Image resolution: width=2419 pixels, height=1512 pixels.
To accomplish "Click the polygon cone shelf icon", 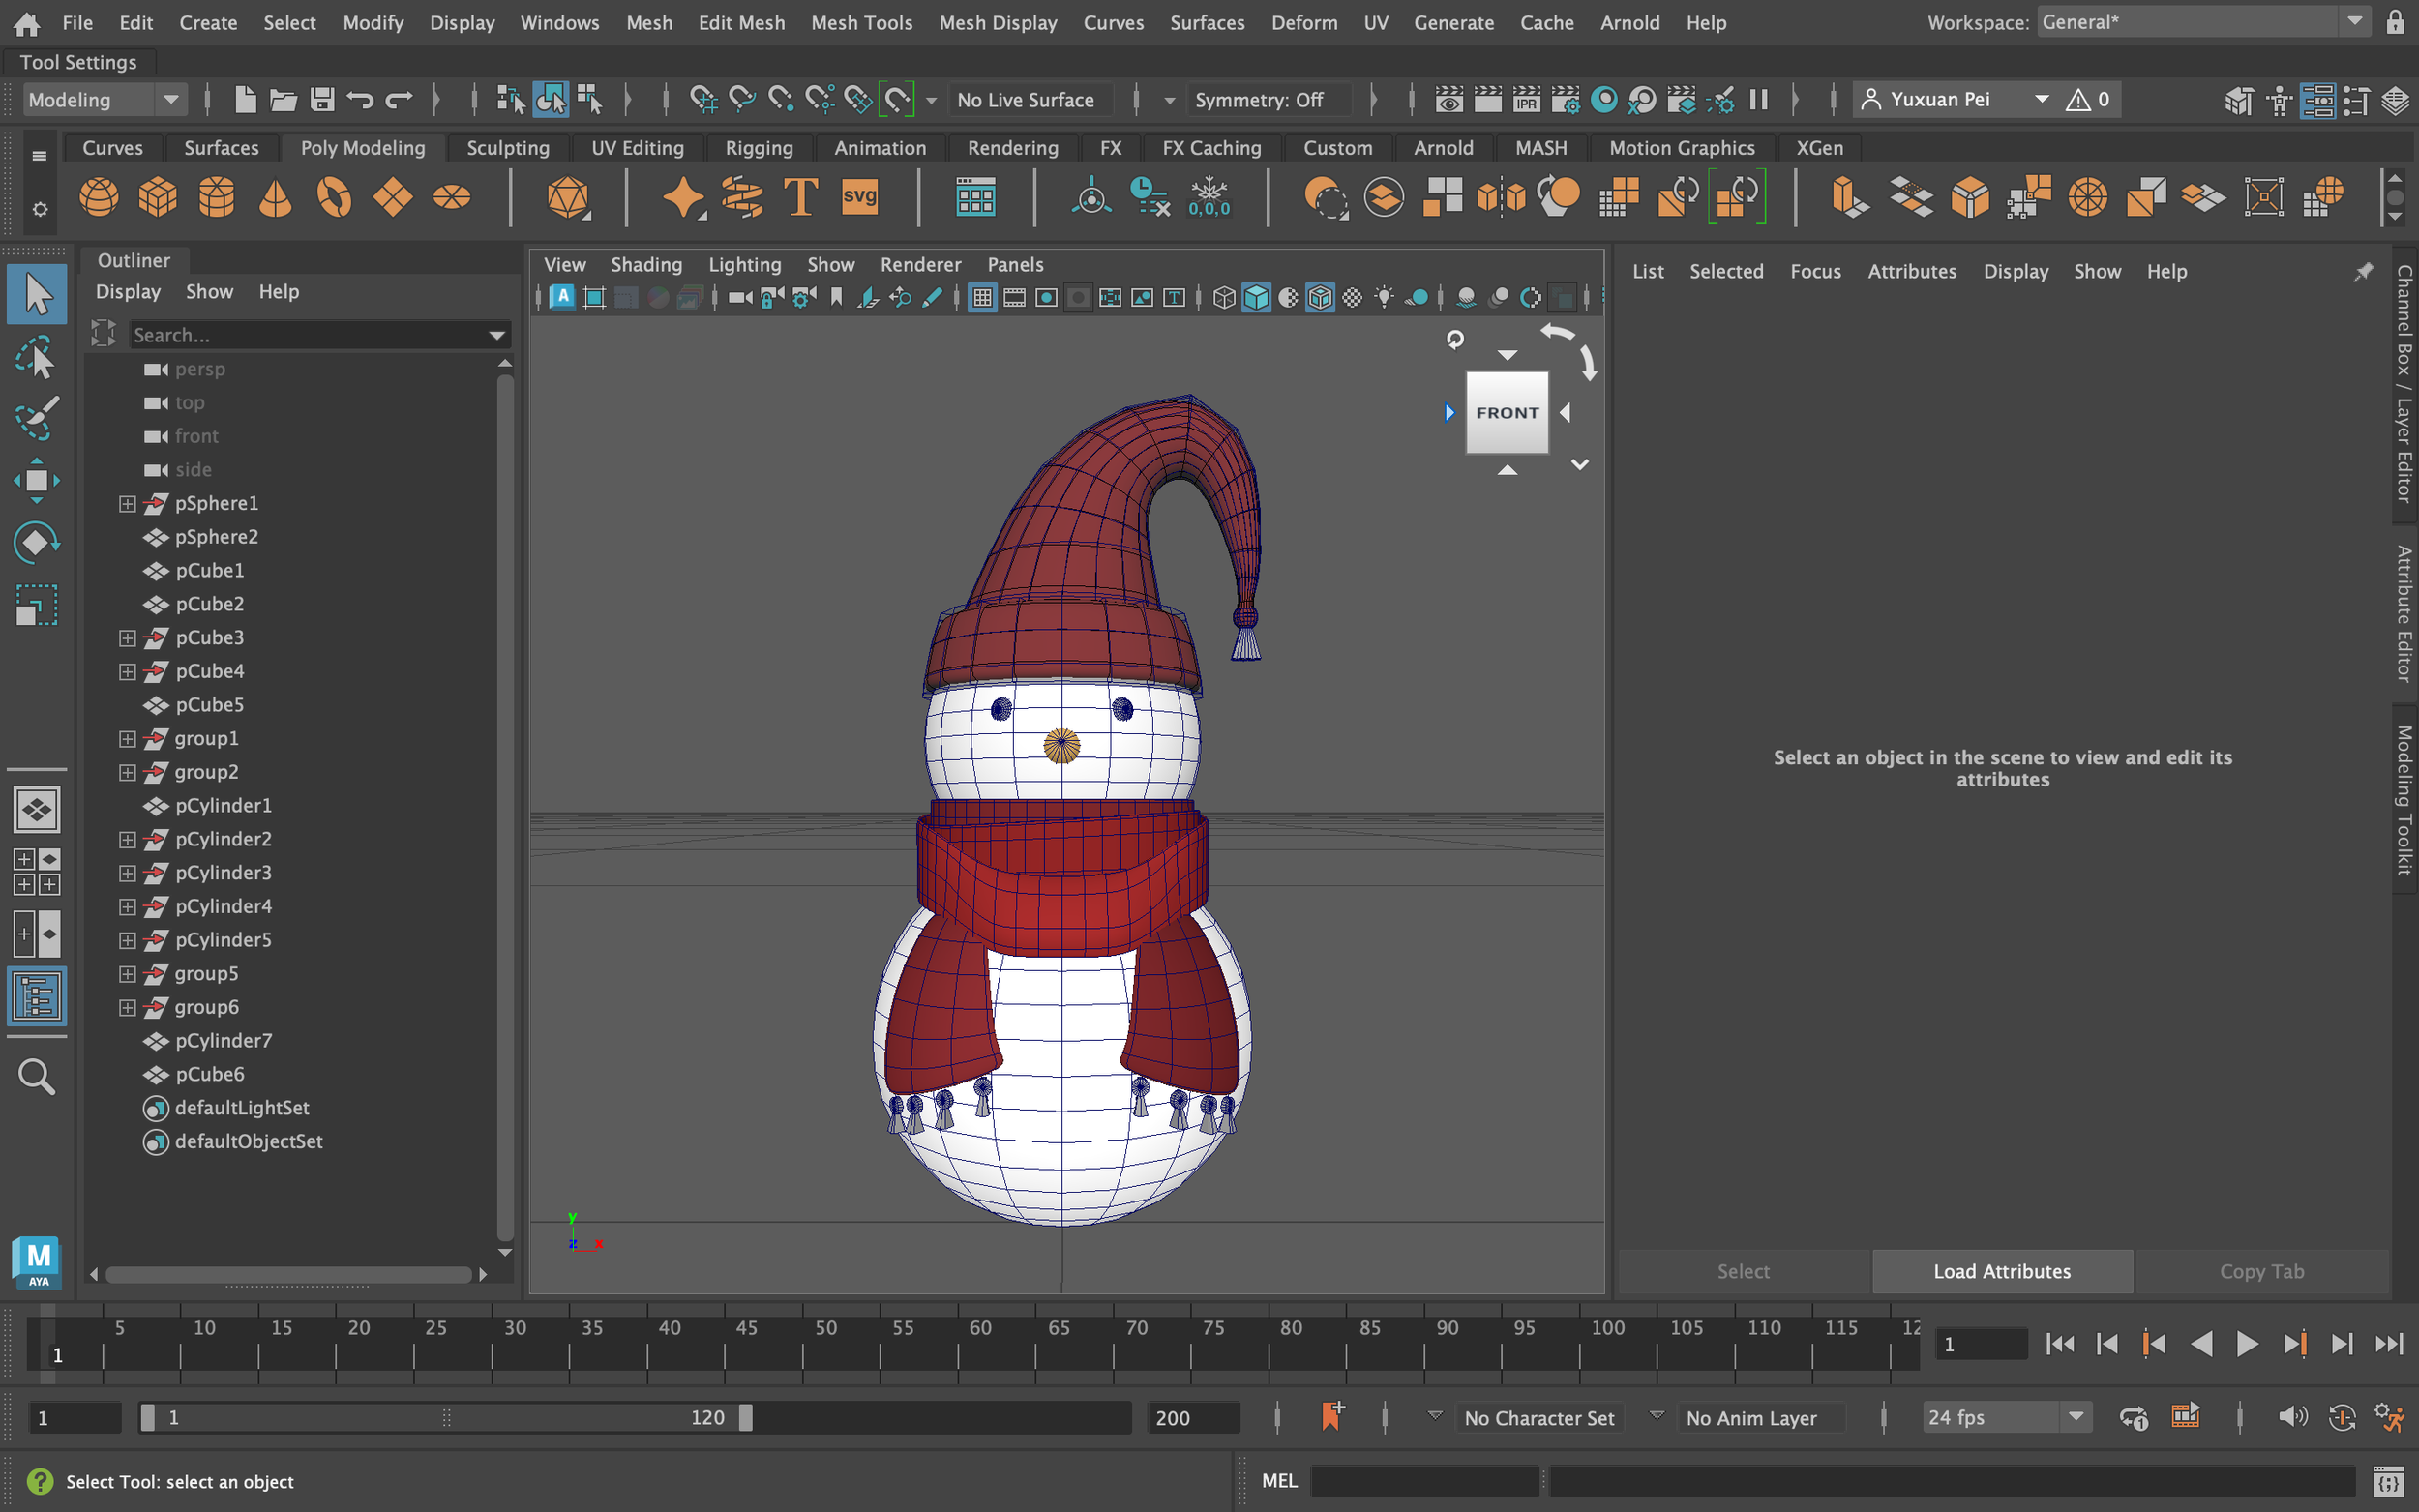I will pyautogui.click(x=275, y=197).
